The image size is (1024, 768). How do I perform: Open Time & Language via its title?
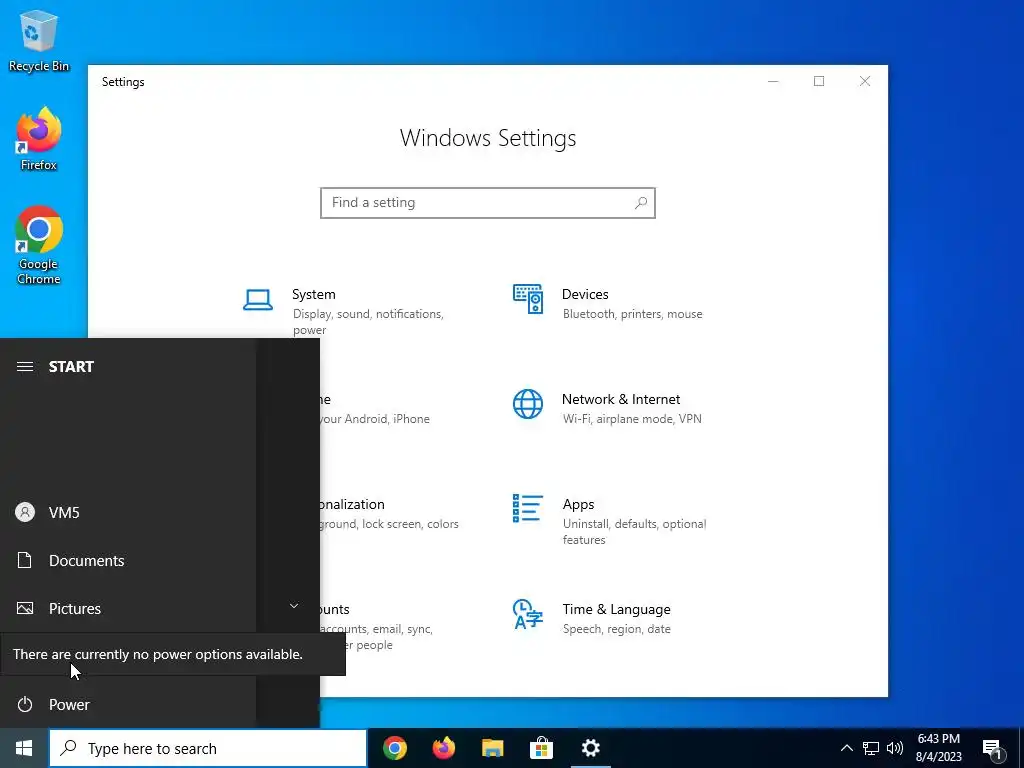[616, 609]
